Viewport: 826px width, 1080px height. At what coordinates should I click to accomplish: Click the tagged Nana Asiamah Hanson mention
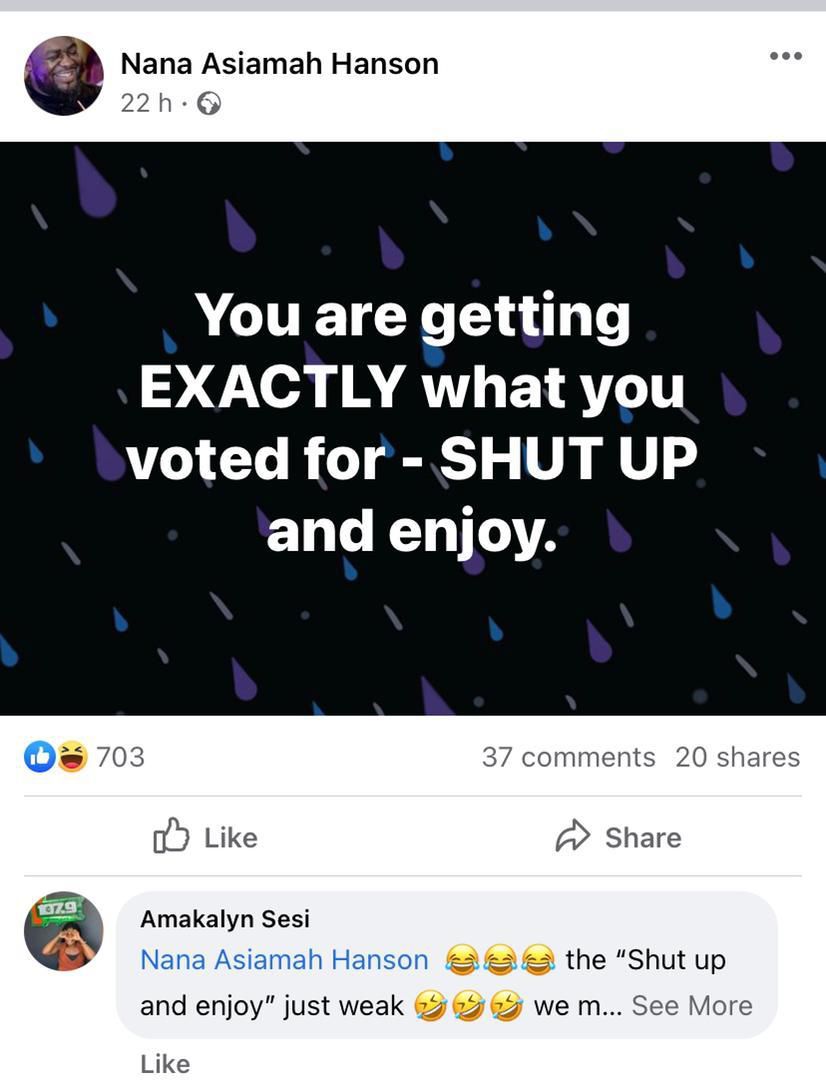click(284, 960)
